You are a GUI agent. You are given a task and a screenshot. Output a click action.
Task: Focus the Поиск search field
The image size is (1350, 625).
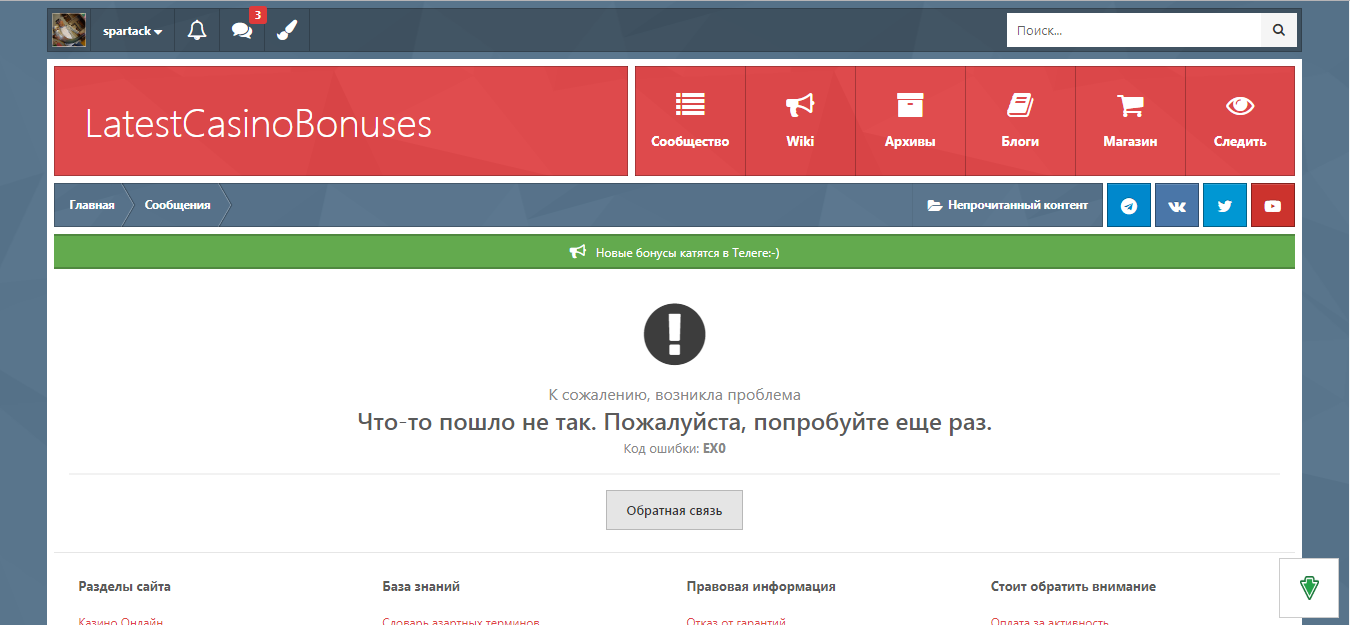click(x=1133, y=31)
